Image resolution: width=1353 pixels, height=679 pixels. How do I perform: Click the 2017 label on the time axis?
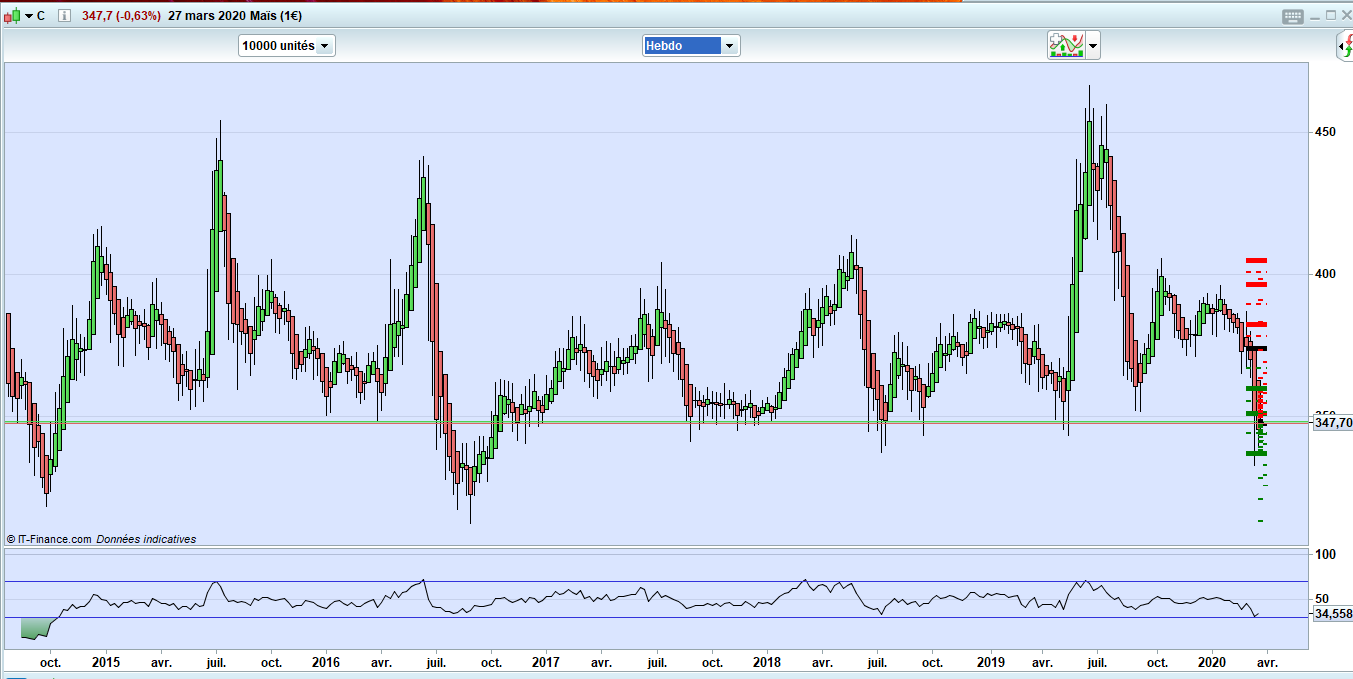pos(546,662)
